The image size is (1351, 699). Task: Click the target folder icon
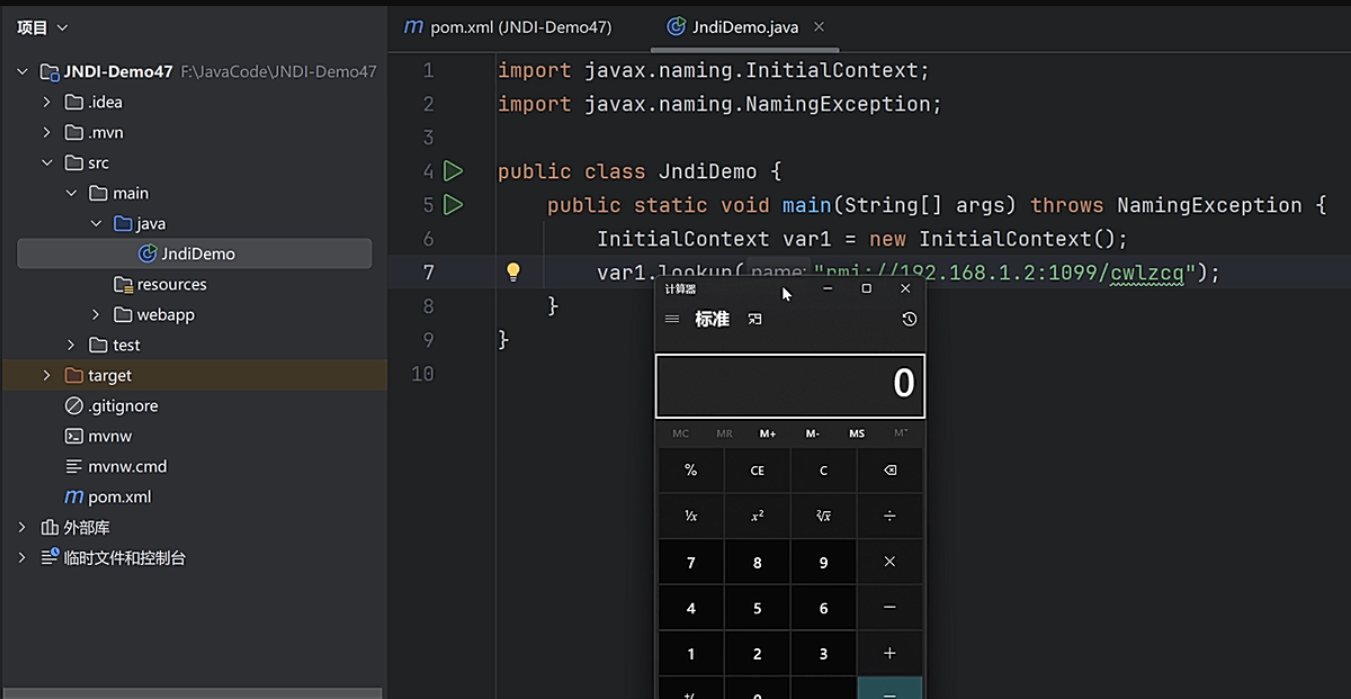click(x=74, y=375)
